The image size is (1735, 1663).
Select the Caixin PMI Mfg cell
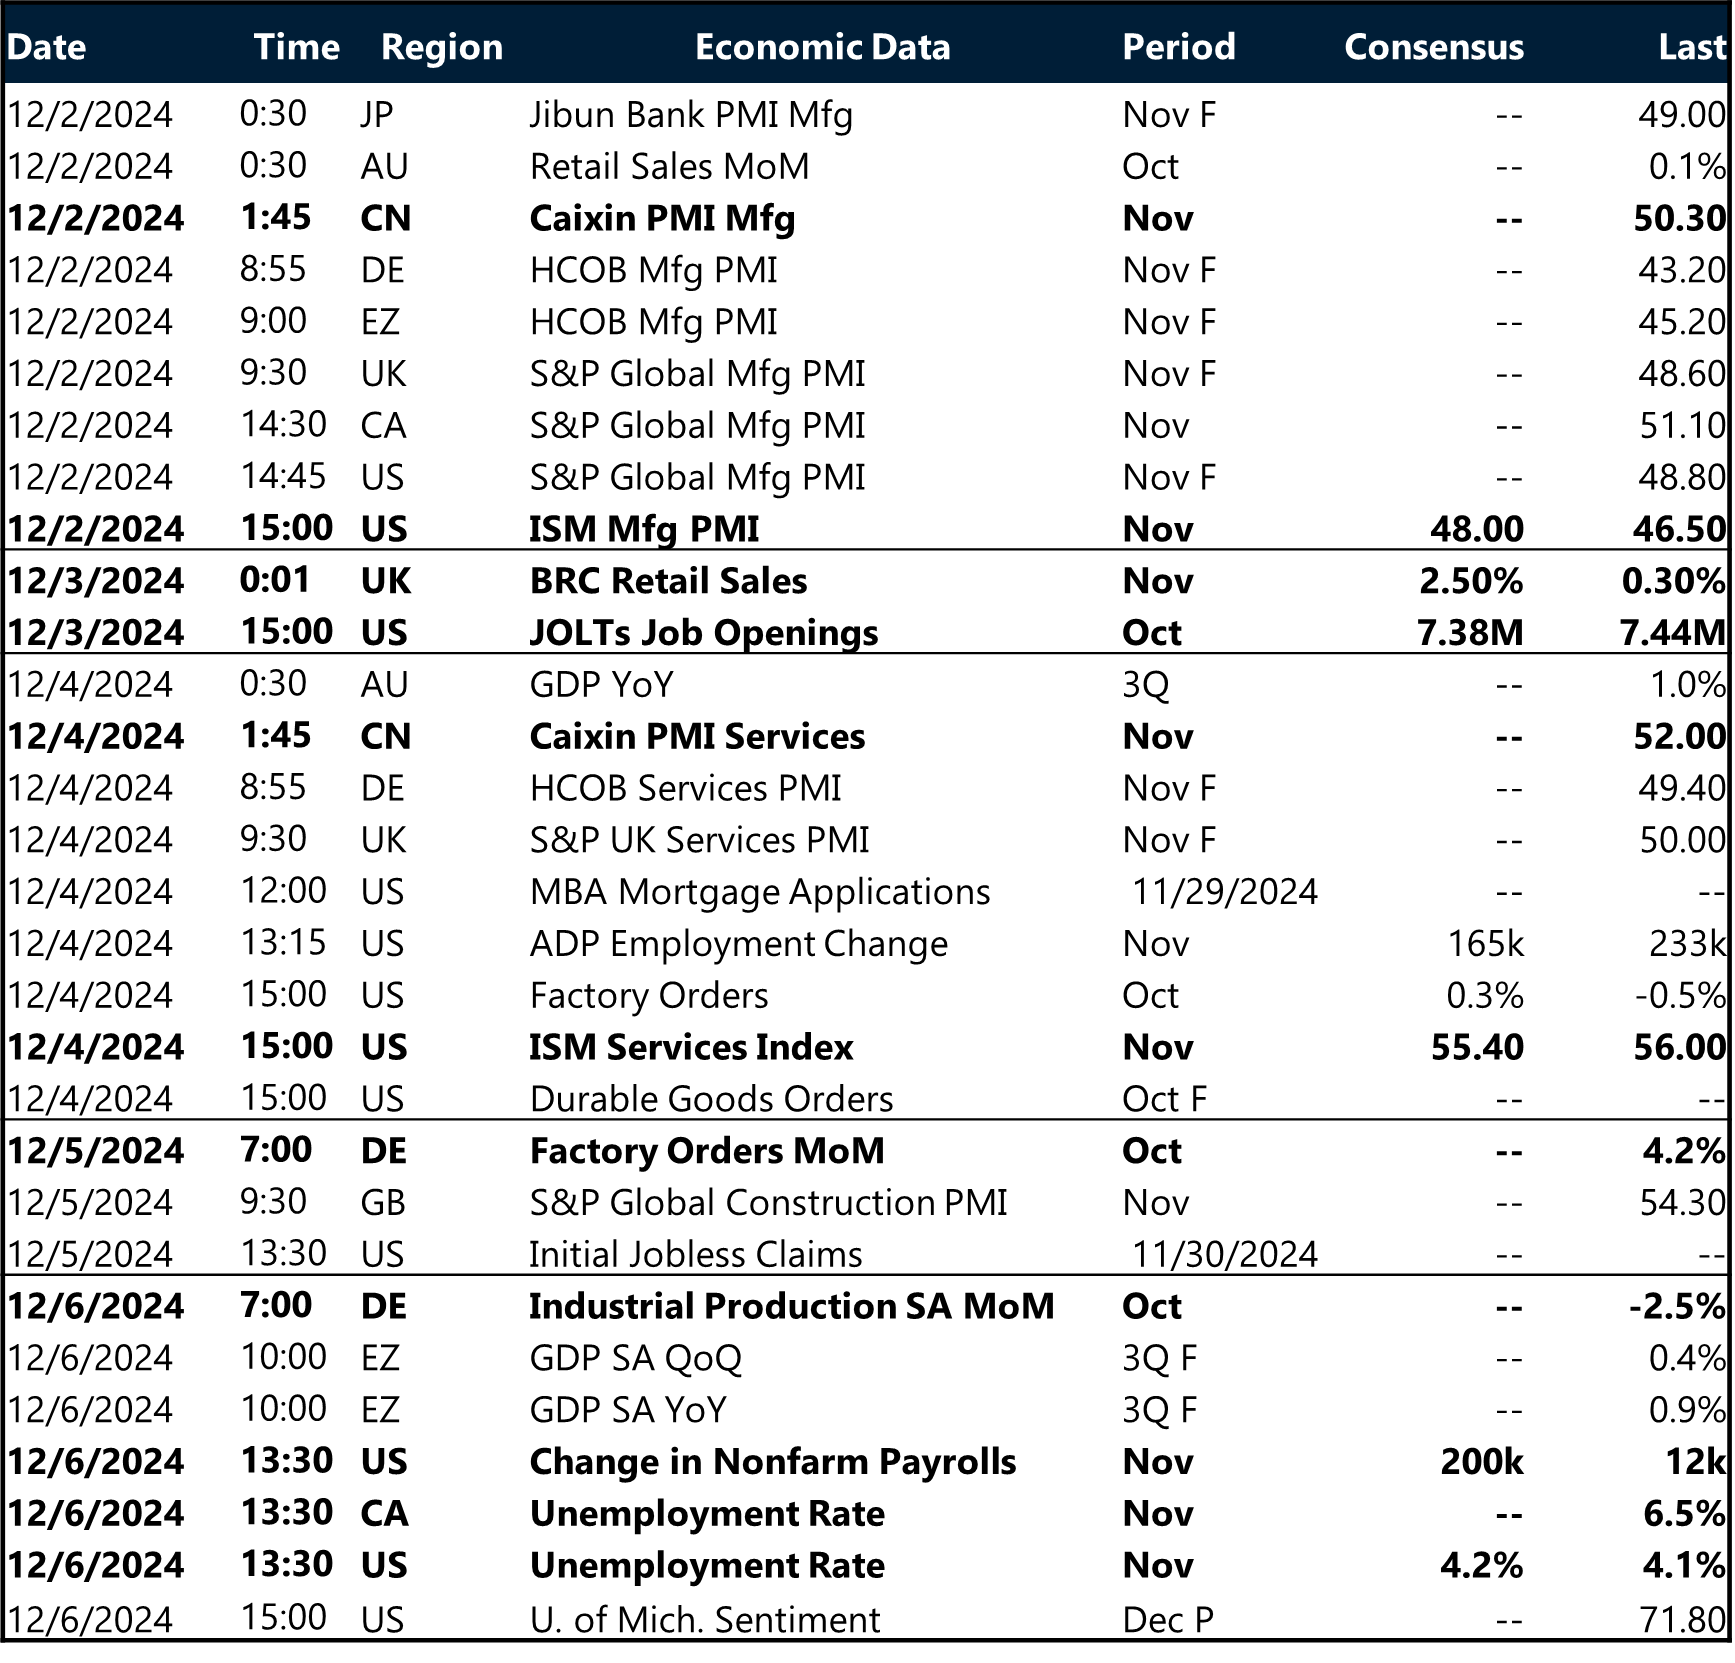tap(662, 219)
